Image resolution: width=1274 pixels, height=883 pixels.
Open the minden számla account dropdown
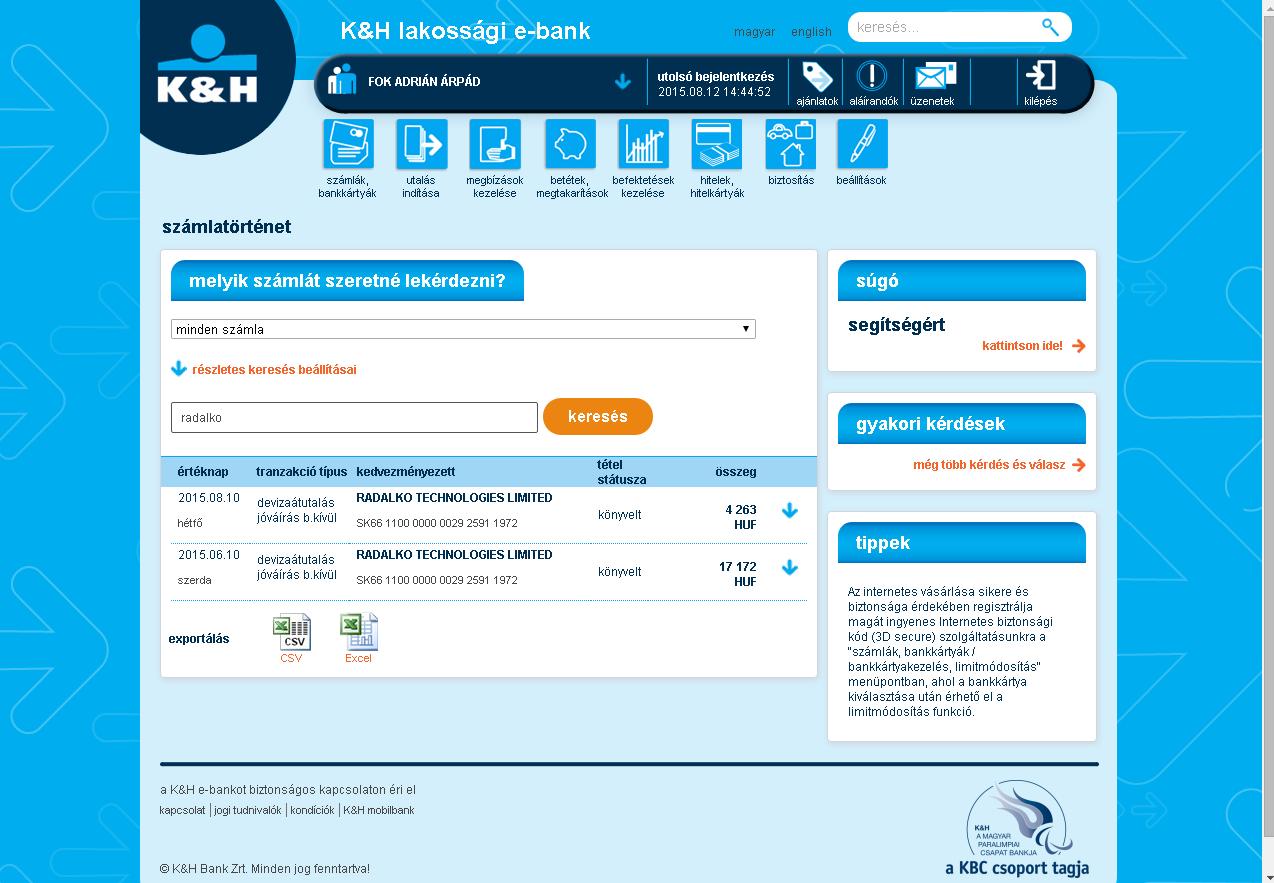pos(463,329)
